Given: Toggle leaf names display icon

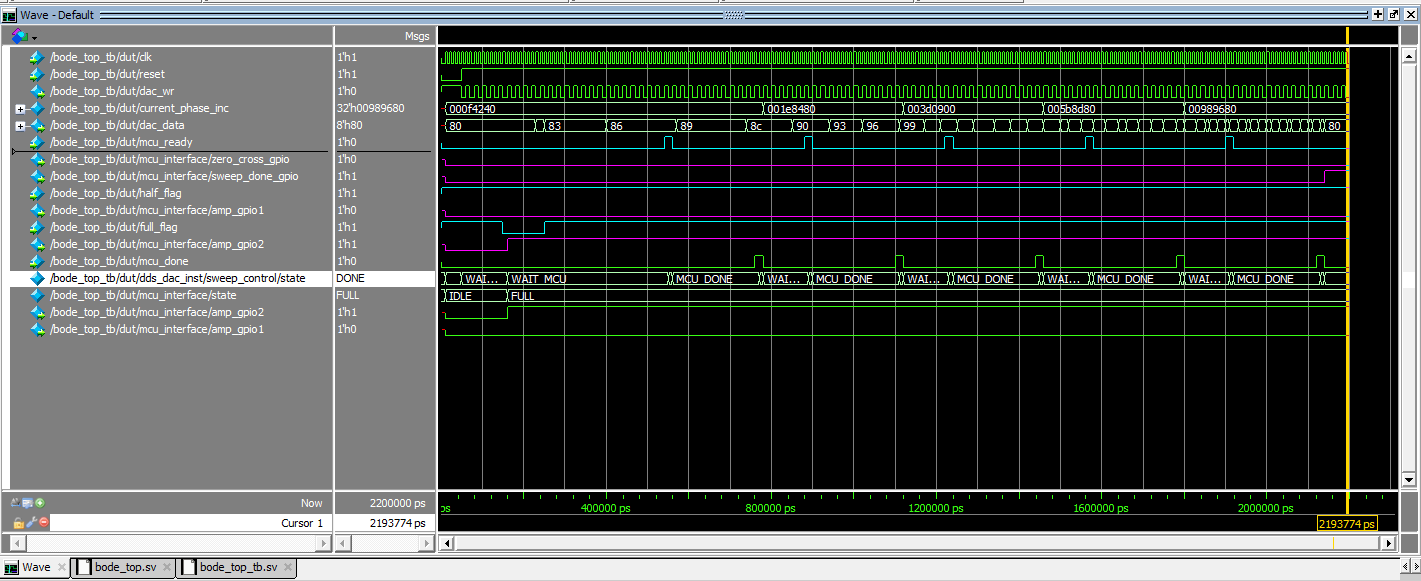Looking at the screenshot, I should (x=15, y=503).
